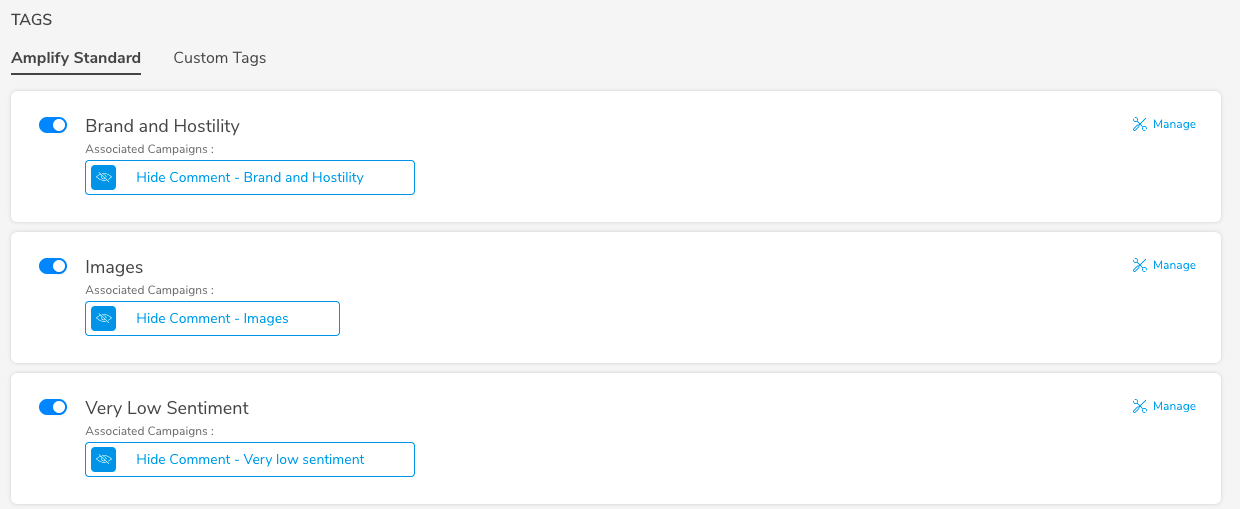Image resolution: width=1240 pixels, height=509 pixels.
Task: Click the tools icon beside Brand and Hostility Manage
Action: click(x=1139, y=124)
